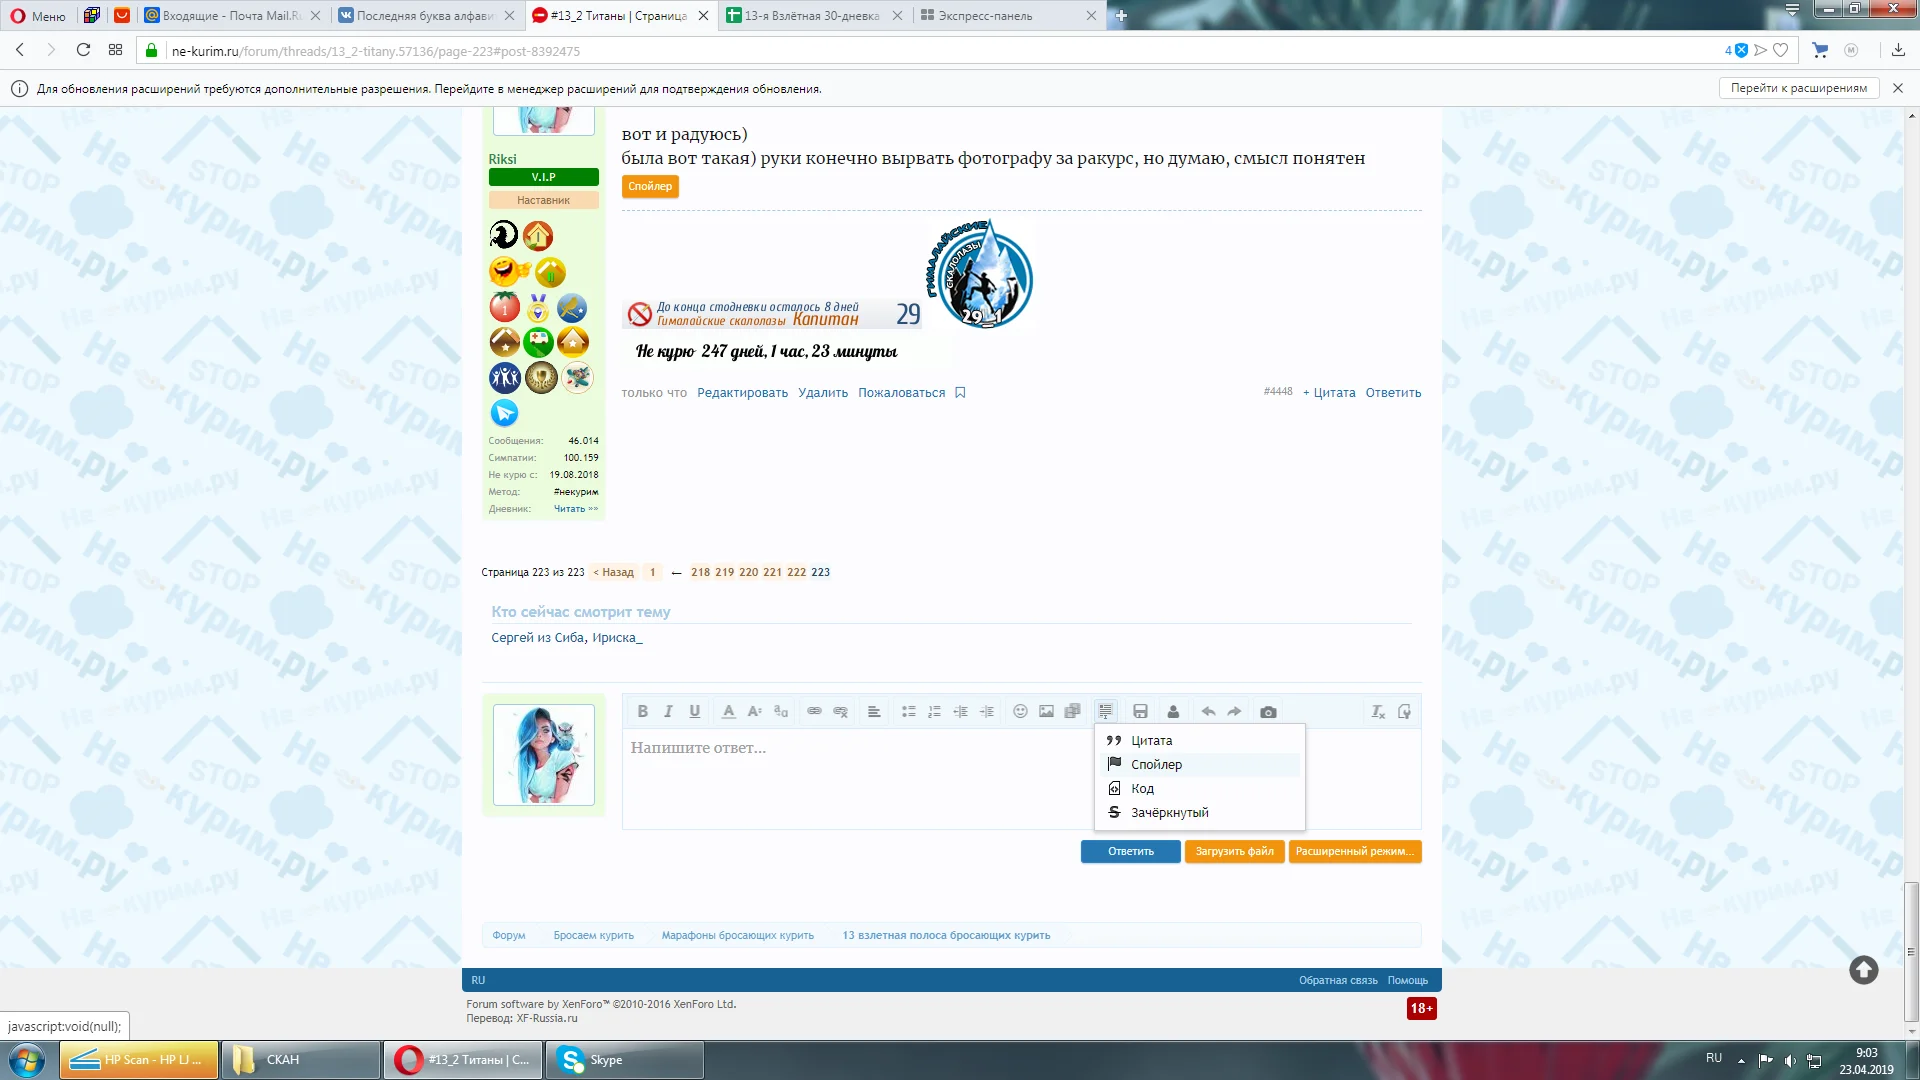Click the insert image icon
Viewport: 1920px width, 1080px height.
point(1046,712)
